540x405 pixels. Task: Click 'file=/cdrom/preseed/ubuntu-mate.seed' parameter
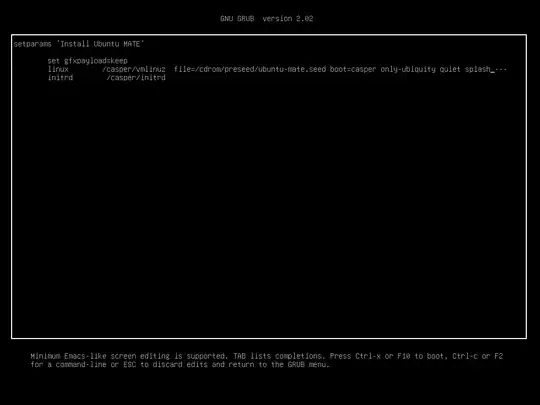(250, 69)
